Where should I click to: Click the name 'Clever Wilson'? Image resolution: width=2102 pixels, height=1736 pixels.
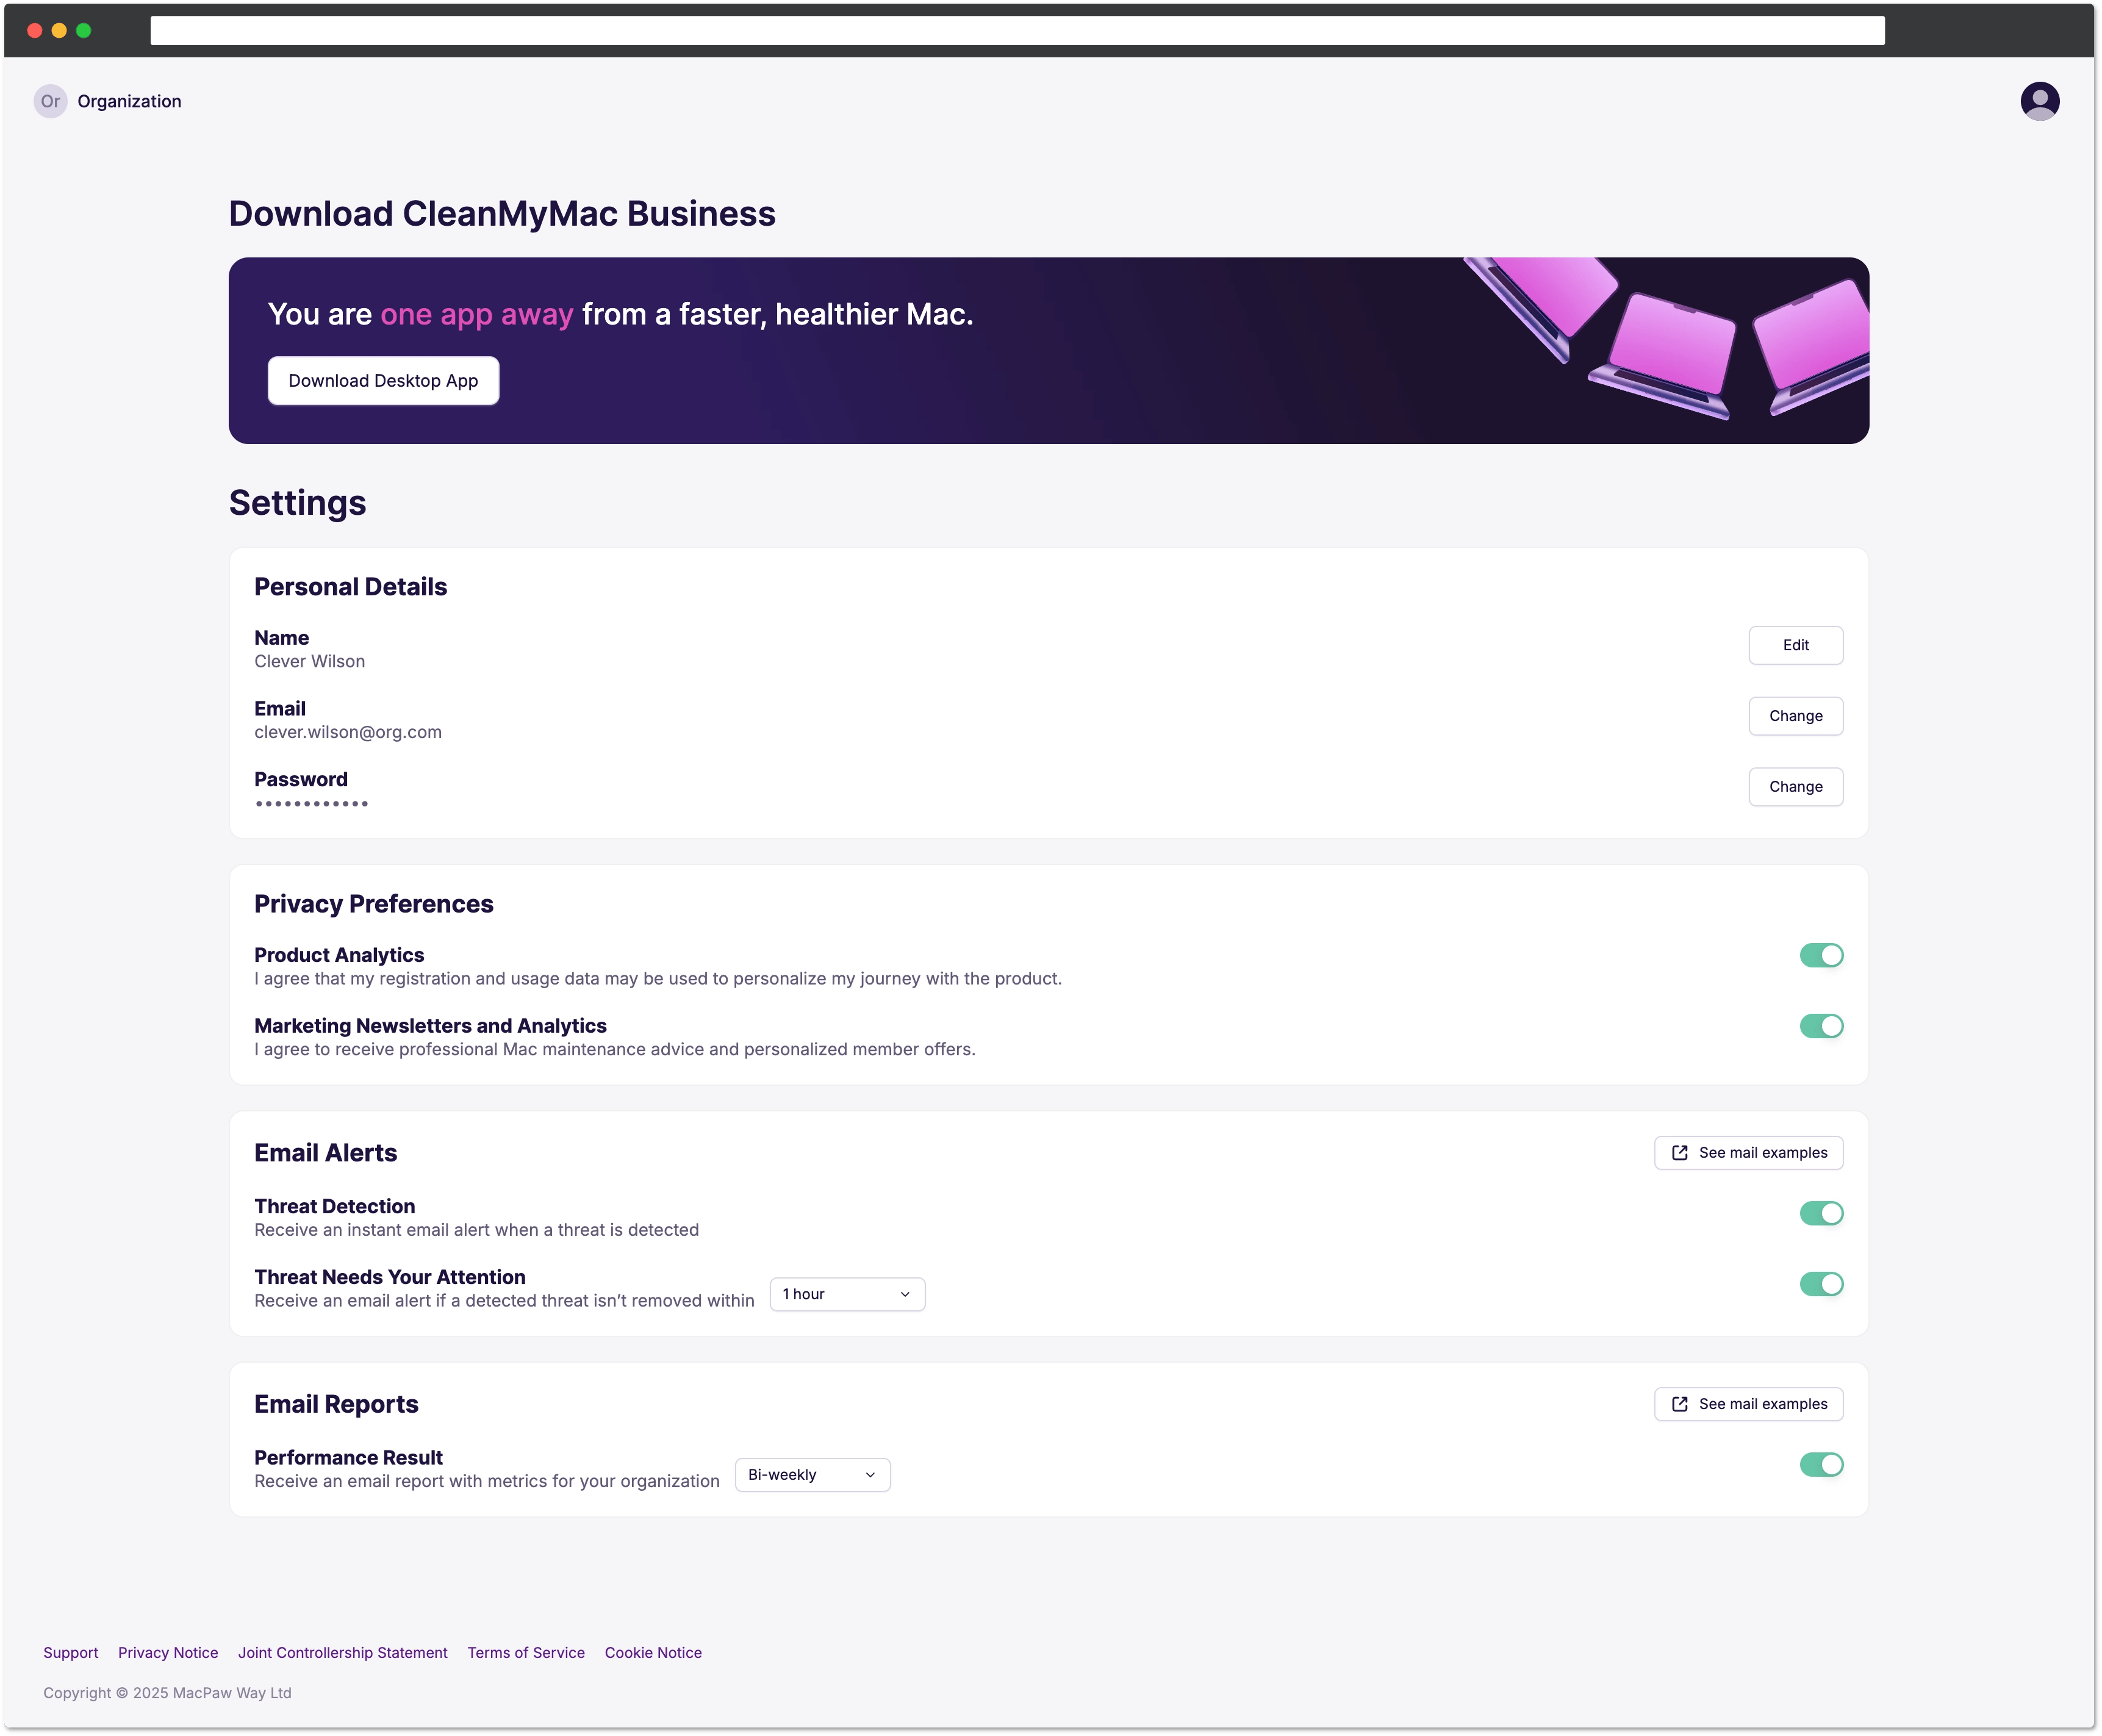tap(310, 661)
